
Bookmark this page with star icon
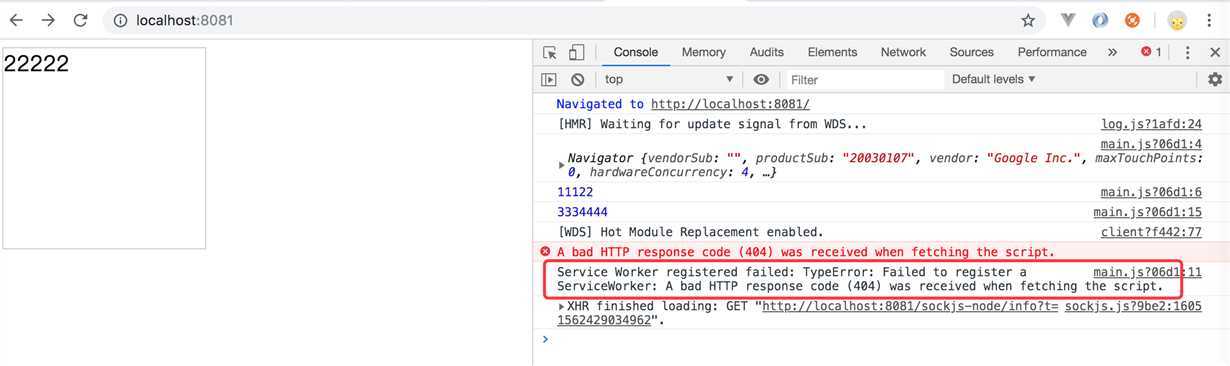click(x=1028, y=20)
